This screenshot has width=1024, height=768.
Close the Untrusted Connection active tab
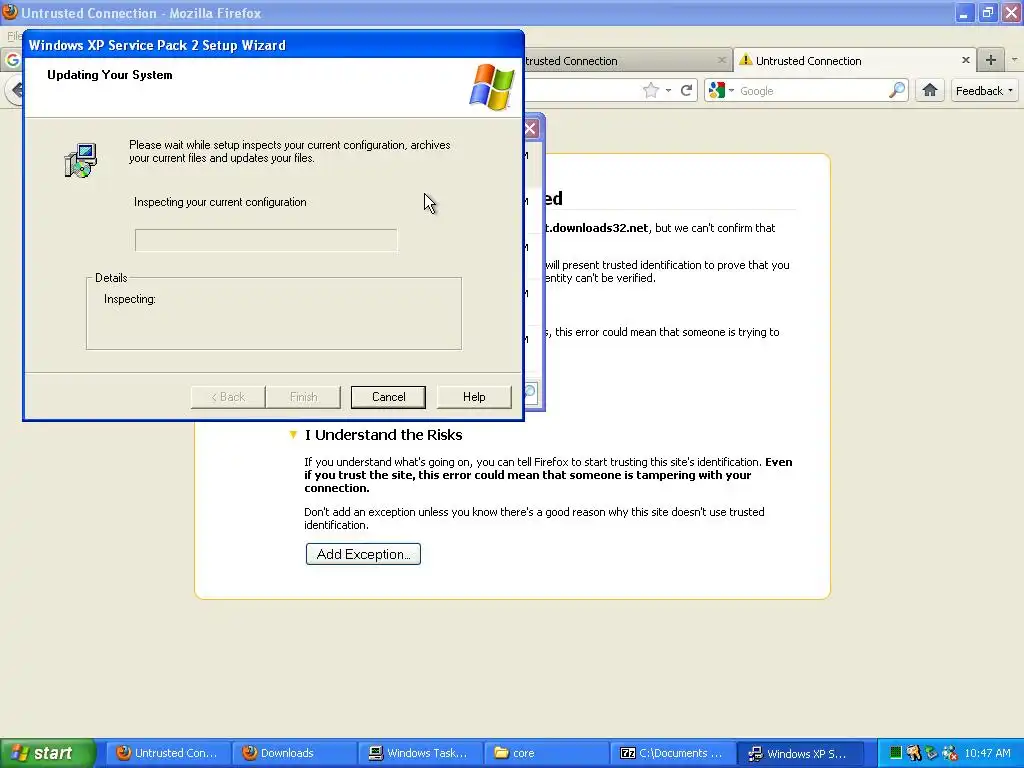click(966, 60)
